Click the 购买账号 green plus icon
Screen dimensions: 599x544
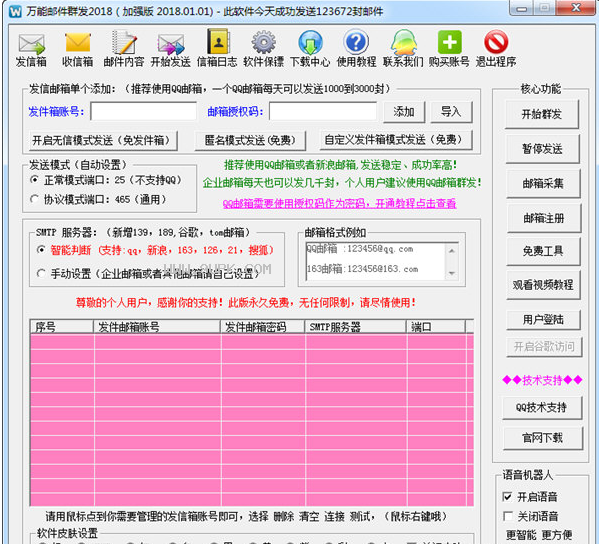[449, 48]
